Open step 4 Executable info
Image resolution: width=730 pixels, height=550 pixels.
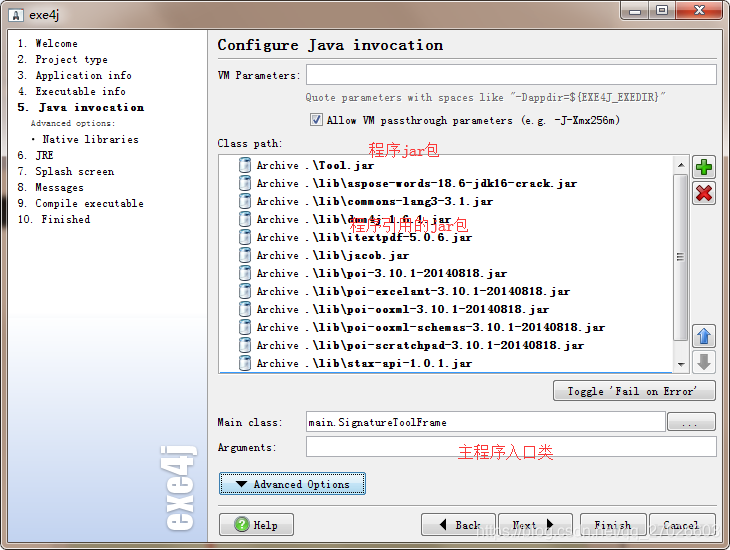point(72,91)
